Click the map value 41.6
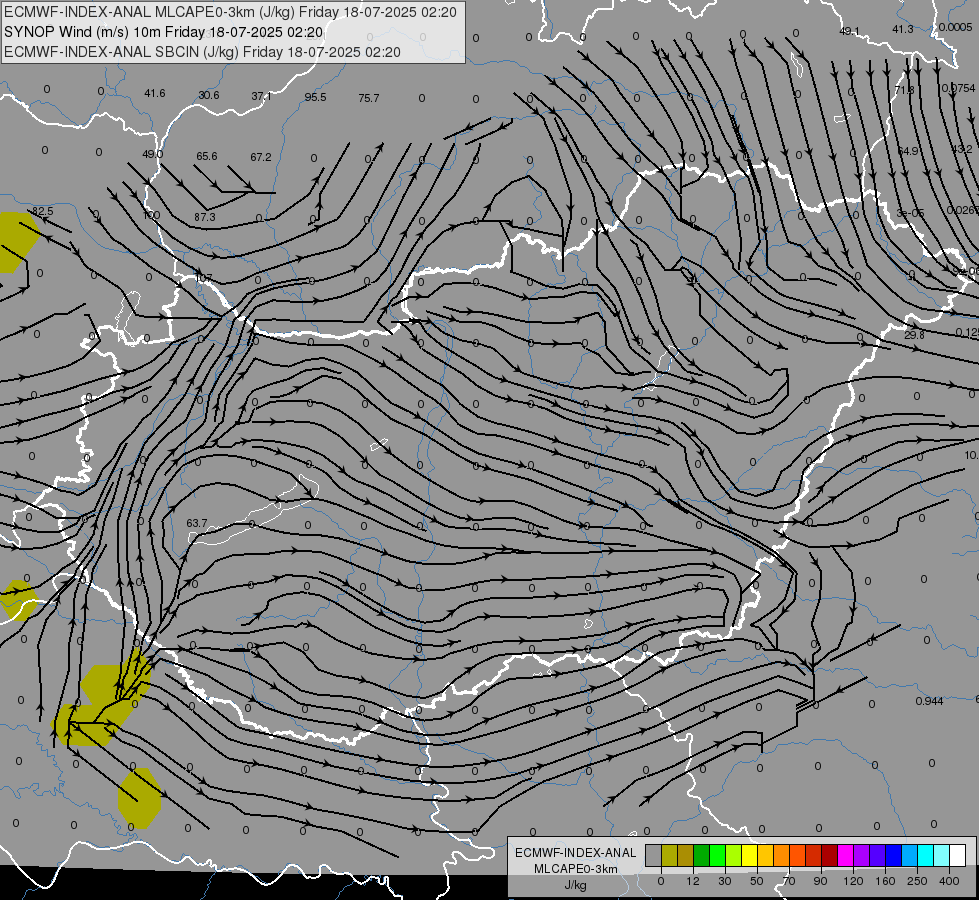The height and width of the screenshot is (900, 979). click(x=155, y=93)
